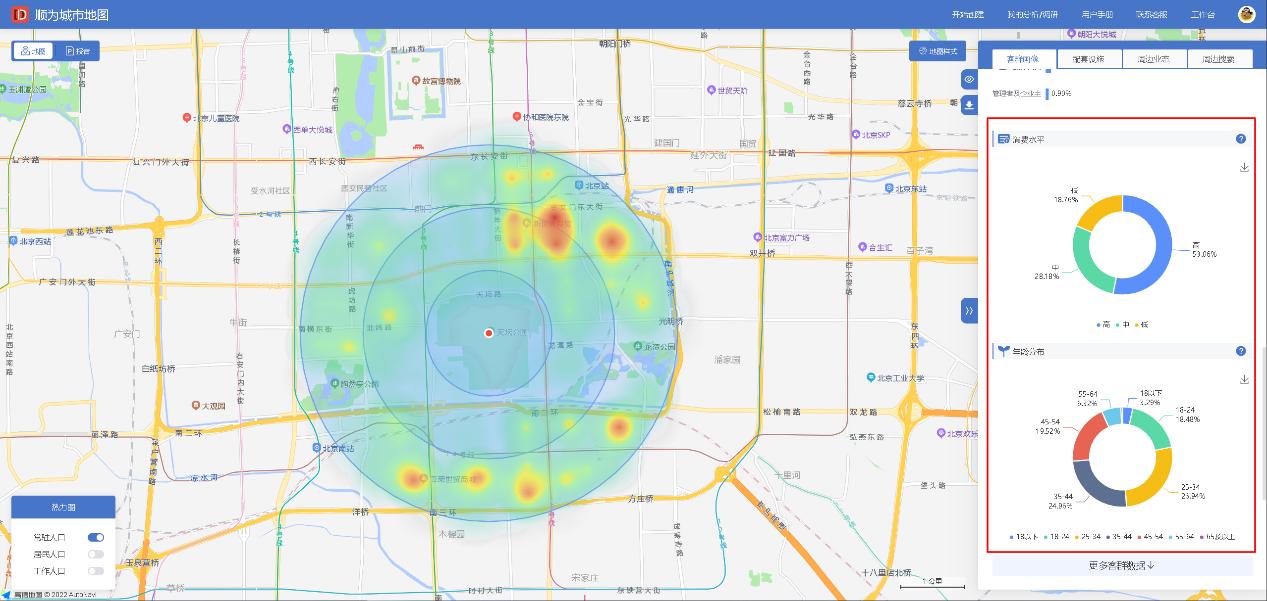Collapse the right panel with the double-chevron
The width and height of the screenshot is (1267, 601).
pyautogui.click(x=969, y=311)
